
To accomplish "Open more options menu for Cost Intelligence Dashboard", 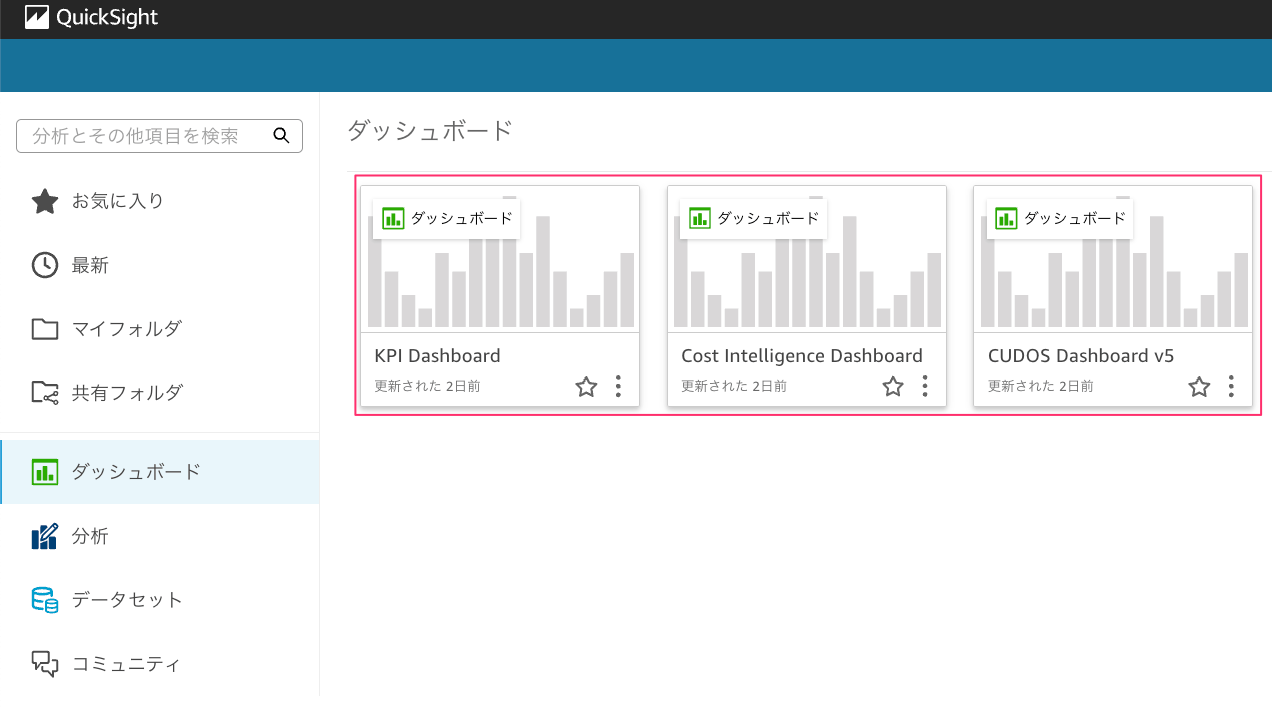I will pos(925,386).
